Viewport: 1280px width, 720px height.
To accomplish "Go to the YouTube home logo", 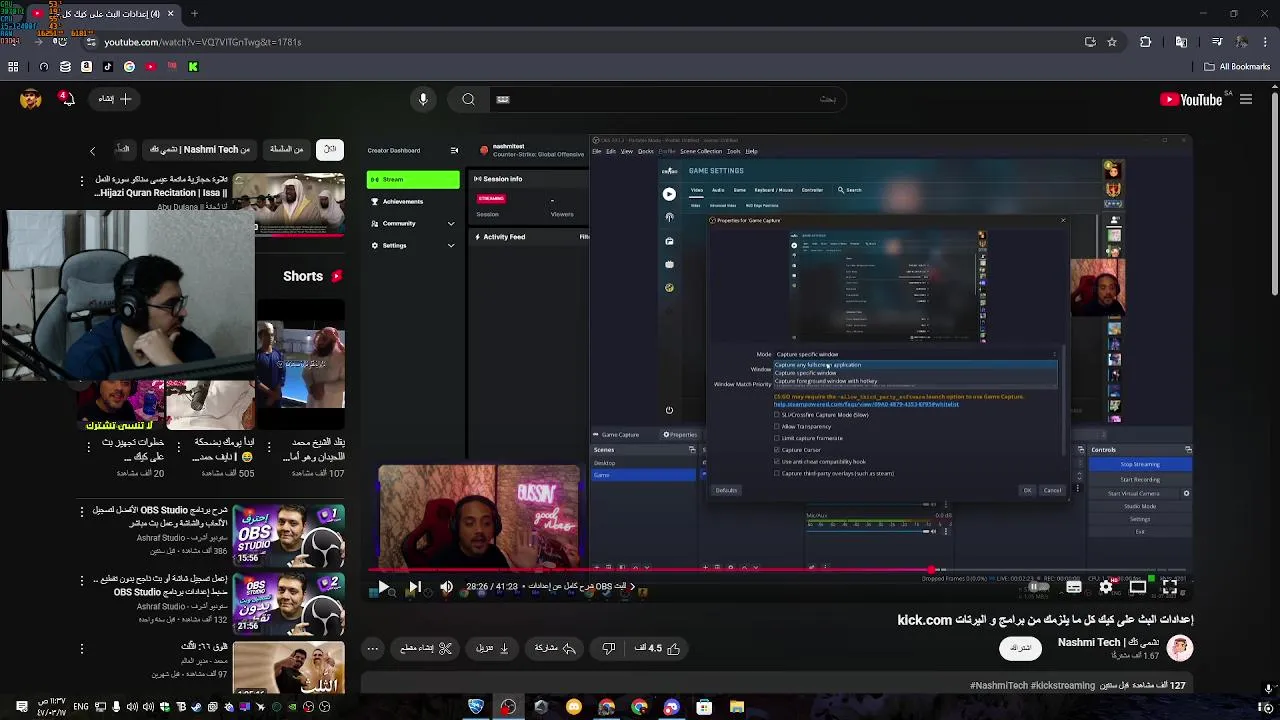I will click(1191, 99).
